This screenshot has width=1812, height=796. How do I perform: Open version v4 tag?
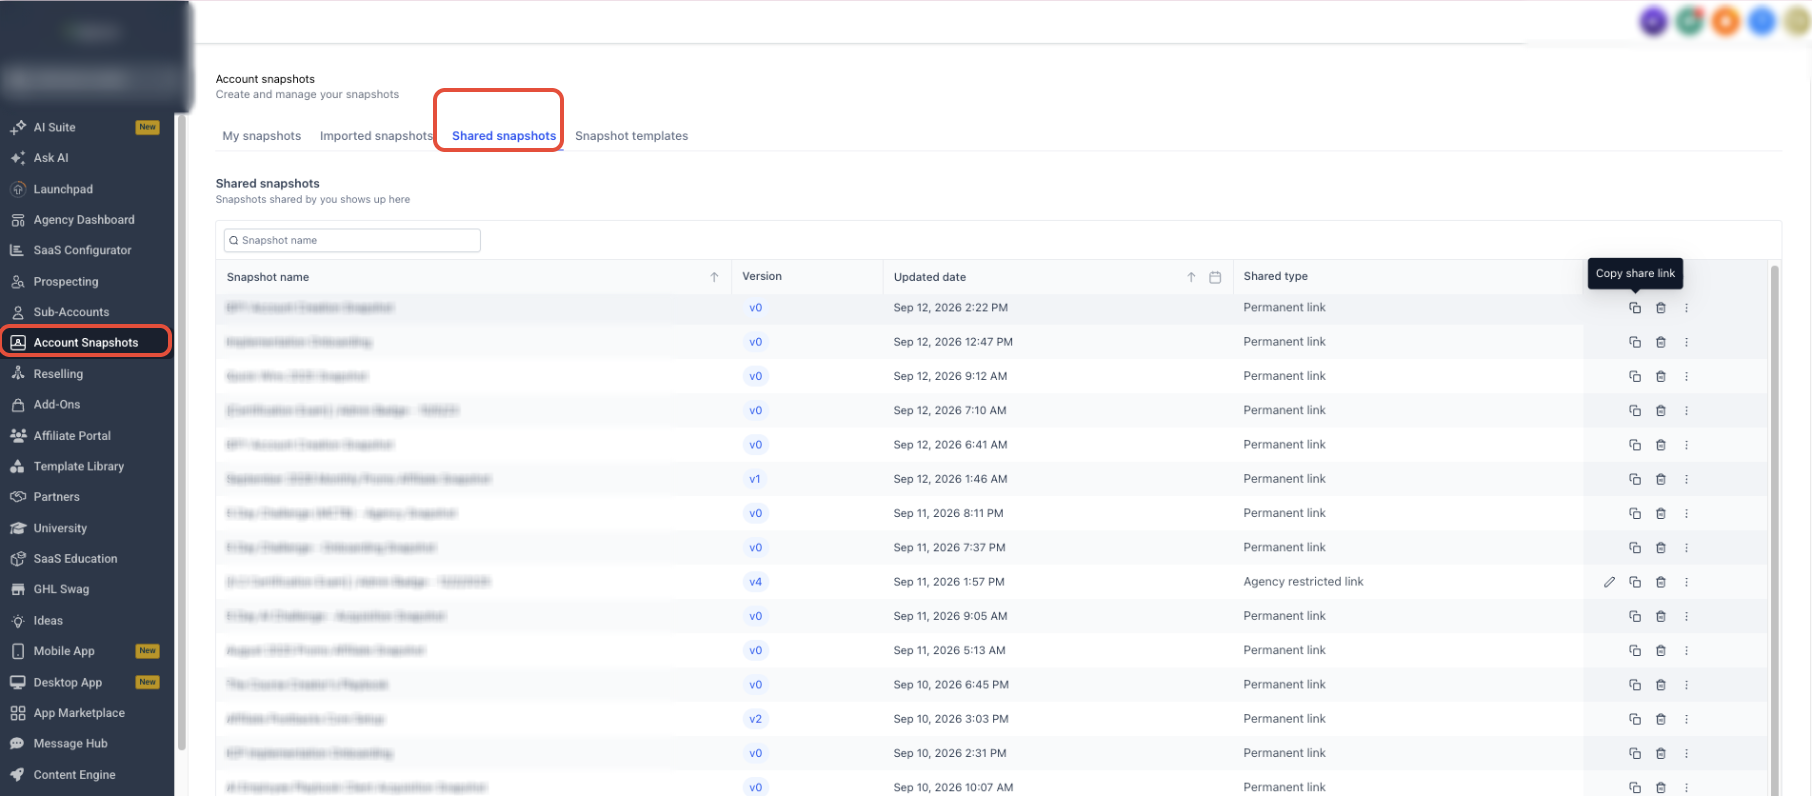click(x=755, y=582)
